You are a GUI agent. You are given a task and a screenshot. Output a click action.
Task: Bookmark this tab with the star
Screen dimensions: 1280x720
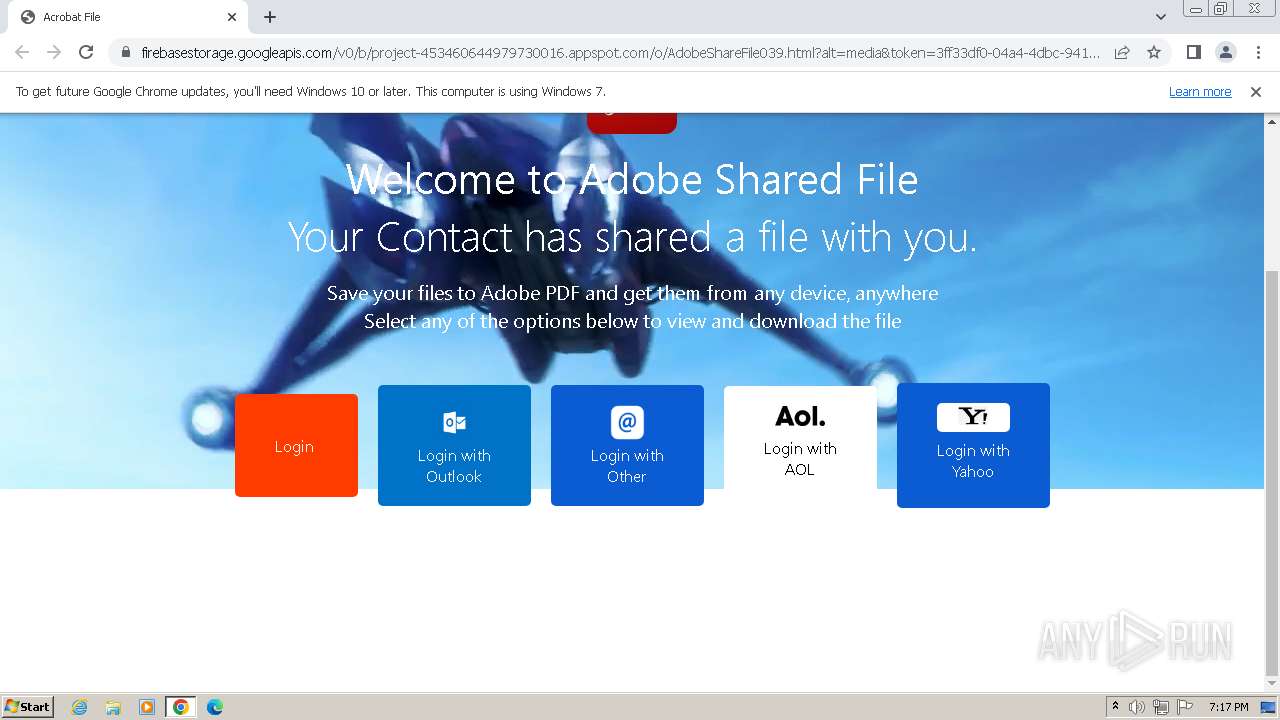(1154, 52)
